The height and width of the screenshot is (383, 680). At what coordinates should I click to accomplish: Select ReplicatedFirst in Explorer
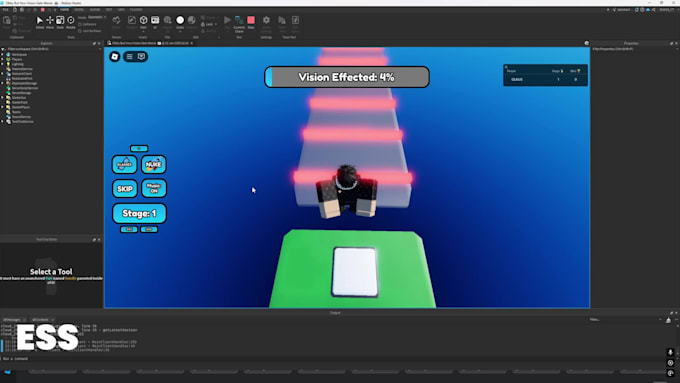pyautogui.click(x=22, y=79)
